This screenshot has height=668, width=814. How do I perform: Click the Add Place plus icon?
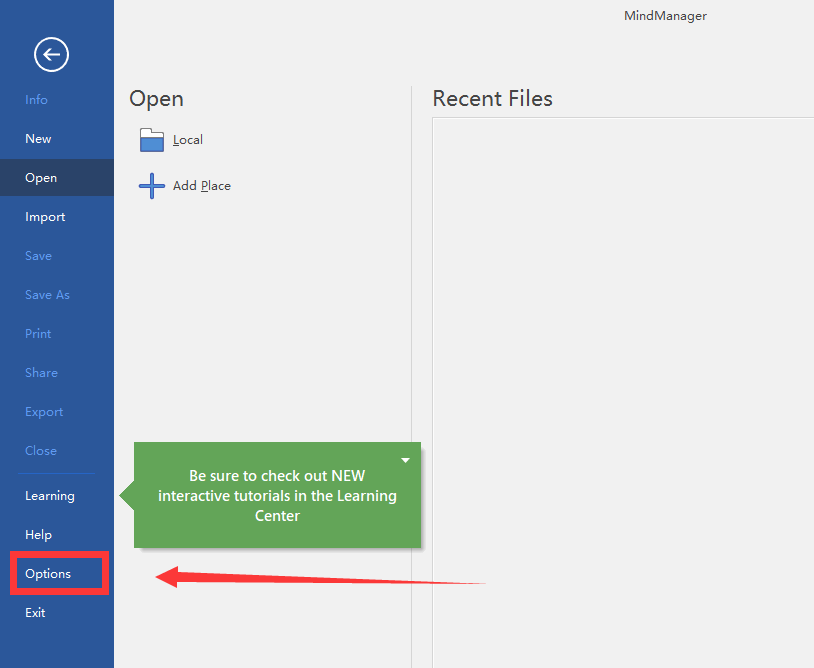(152, 186)
